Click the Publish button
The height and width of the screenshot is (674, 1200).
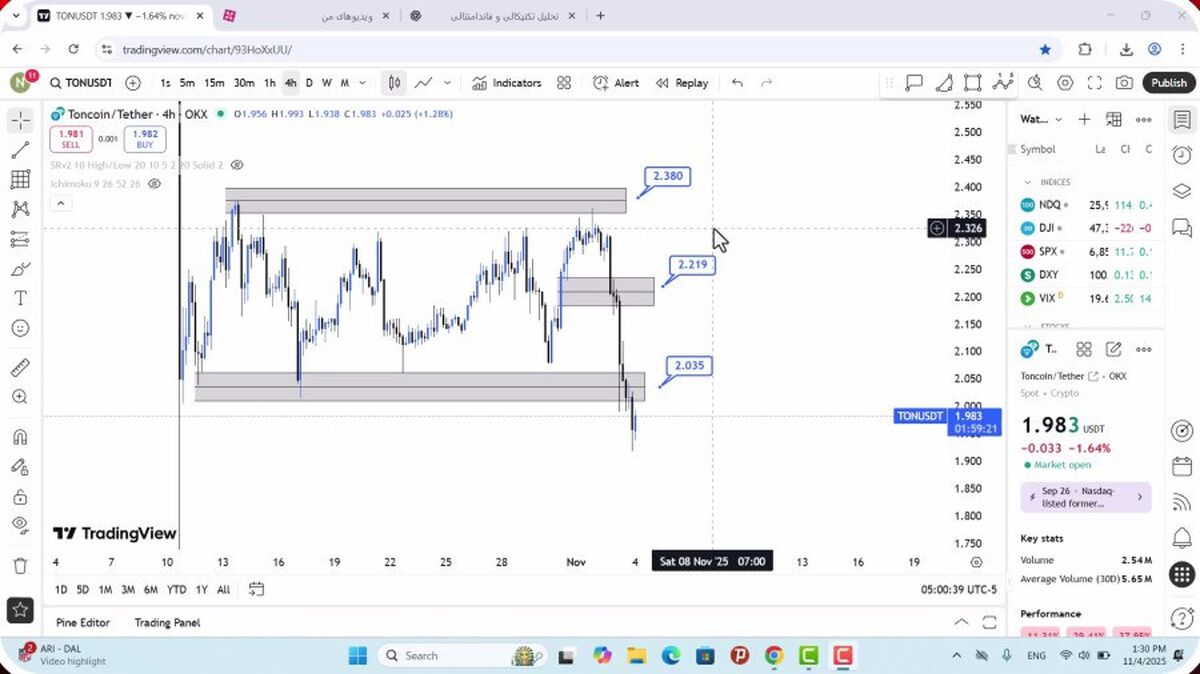pyautogui.click(x=1168, y=83)
